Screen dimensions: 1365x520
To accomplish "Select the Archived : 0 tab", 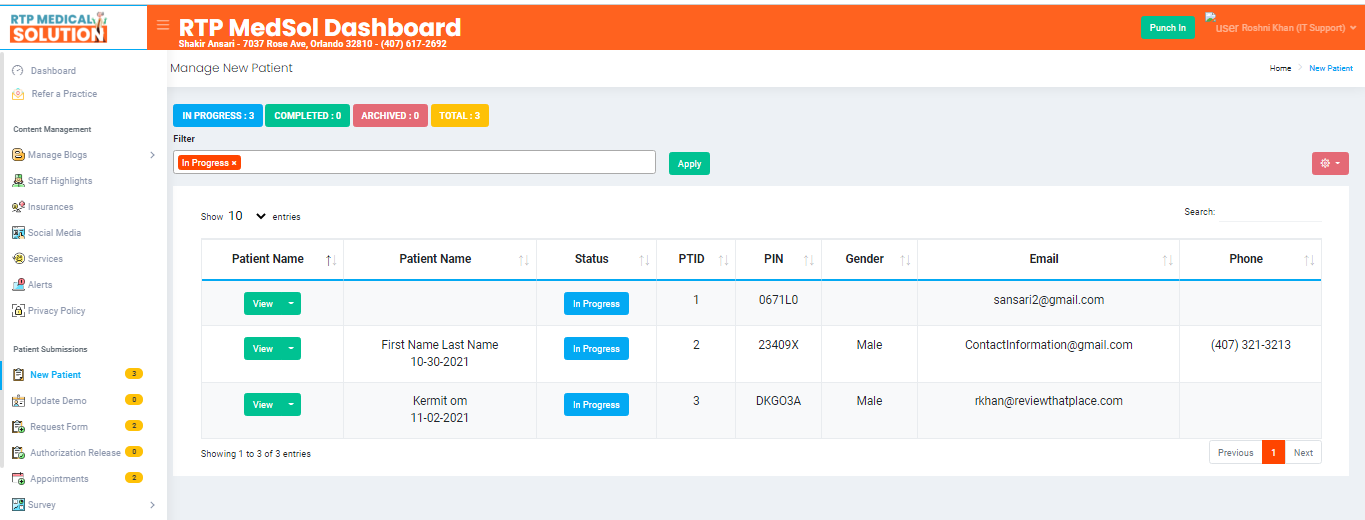I will 391,116.
